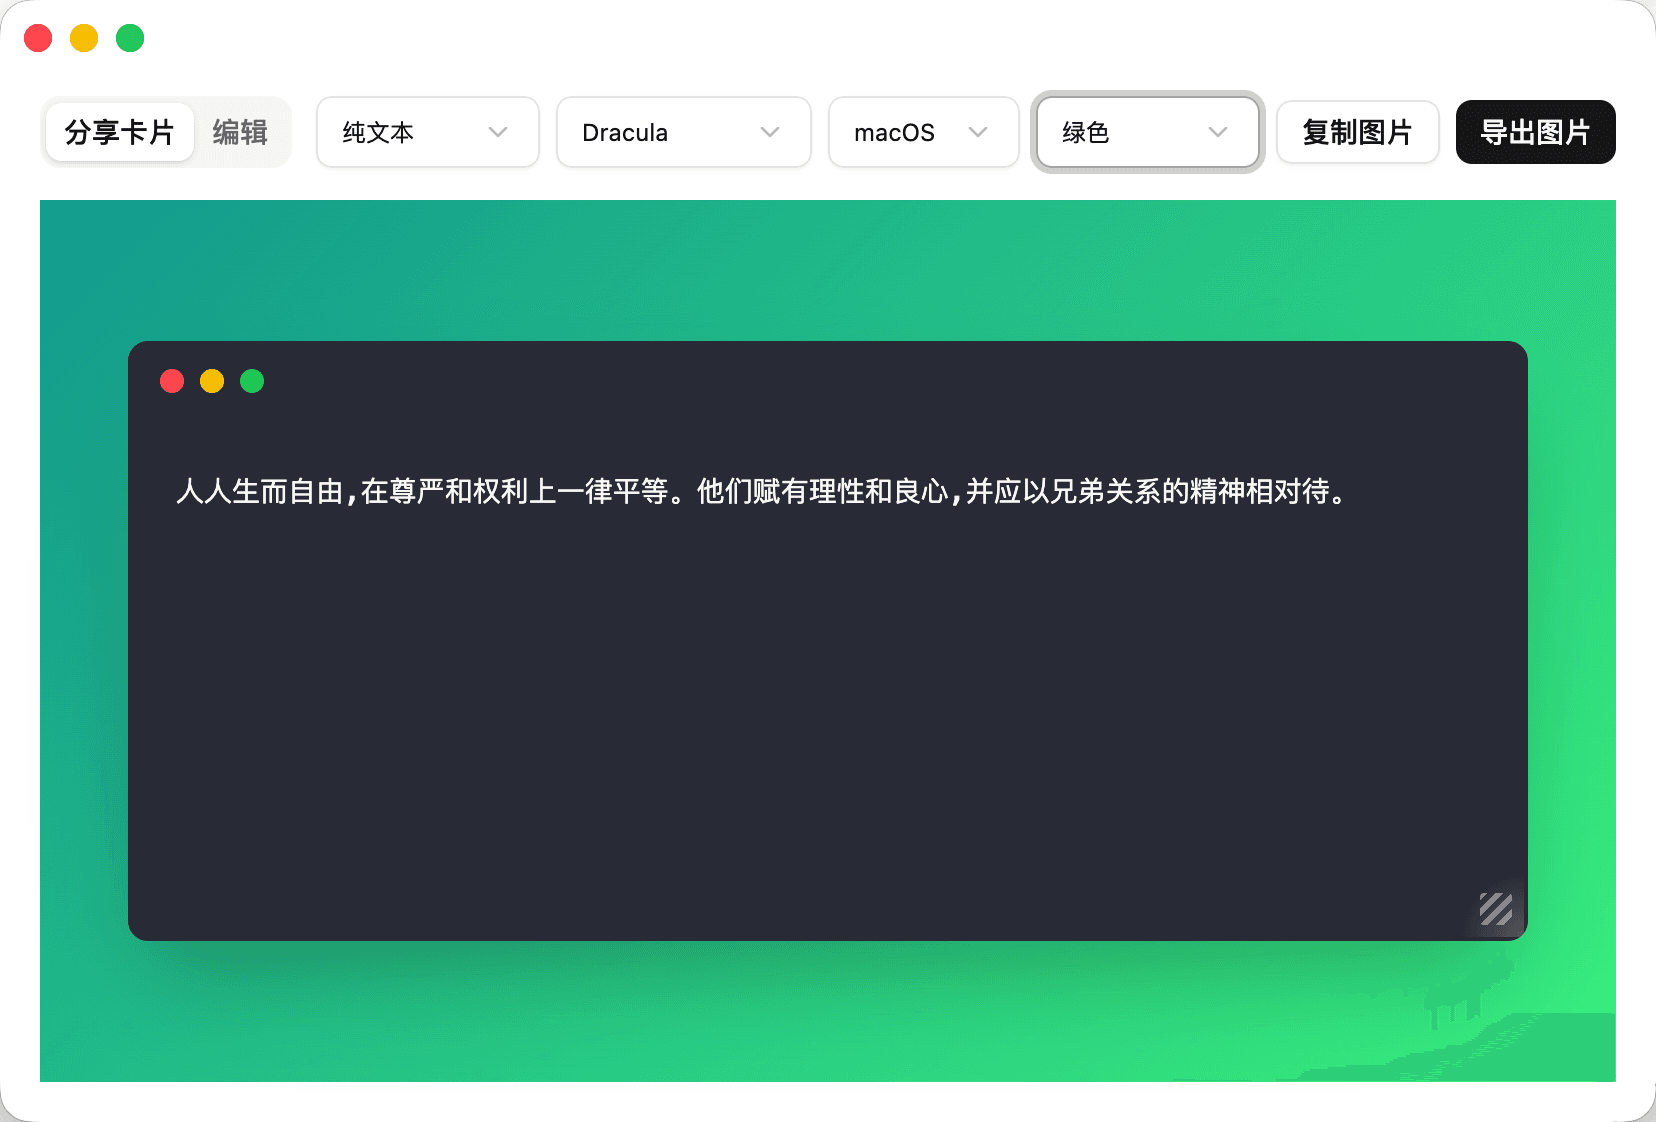Open the macOS window style dropdown
Viewport: 1656px width, 1122px height.
pyautogui.click(x=924, y=132)
